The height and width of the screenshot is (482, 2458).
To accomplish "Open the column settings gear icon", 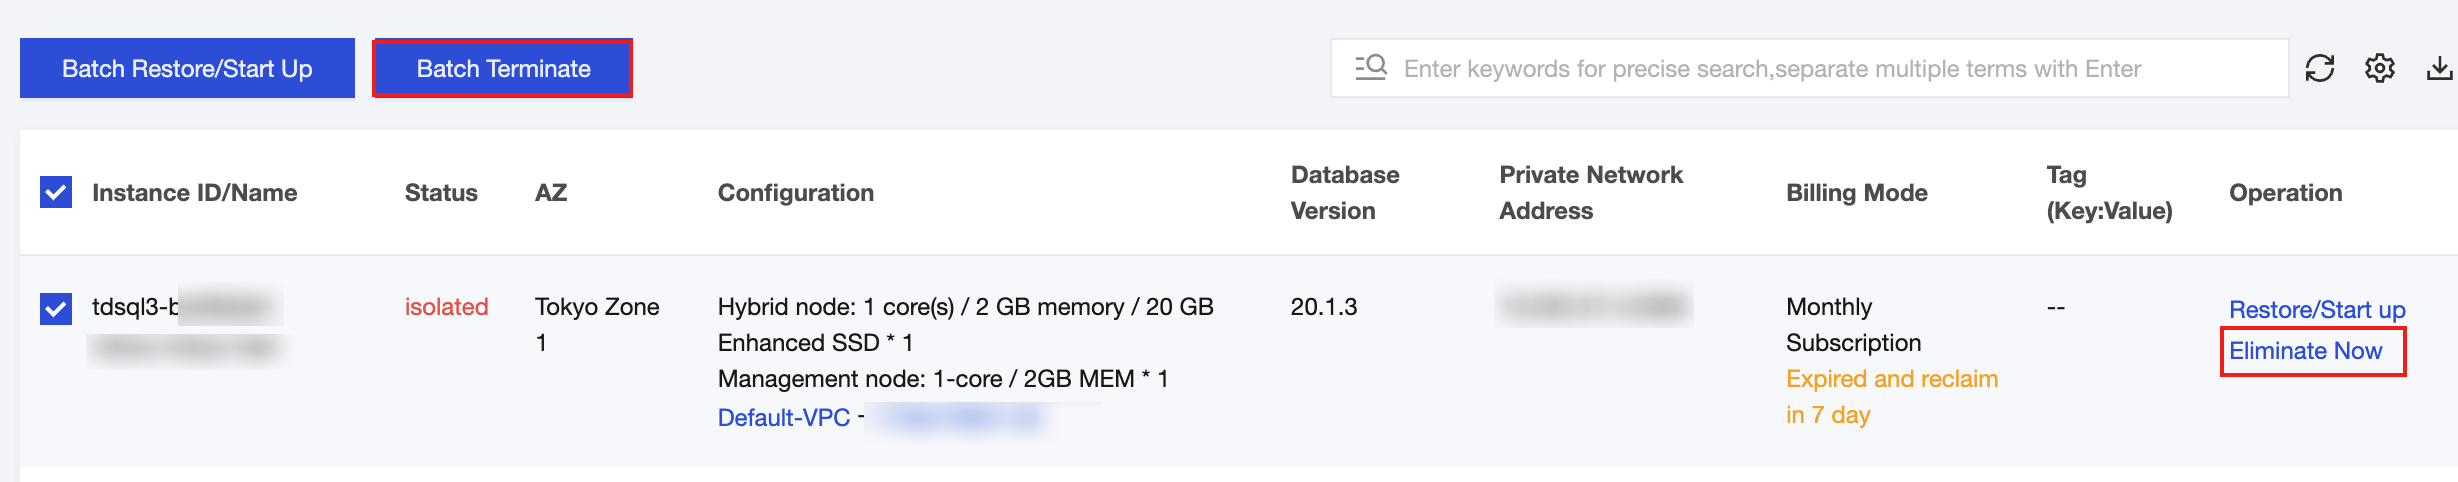I will tap(2379, 68).
